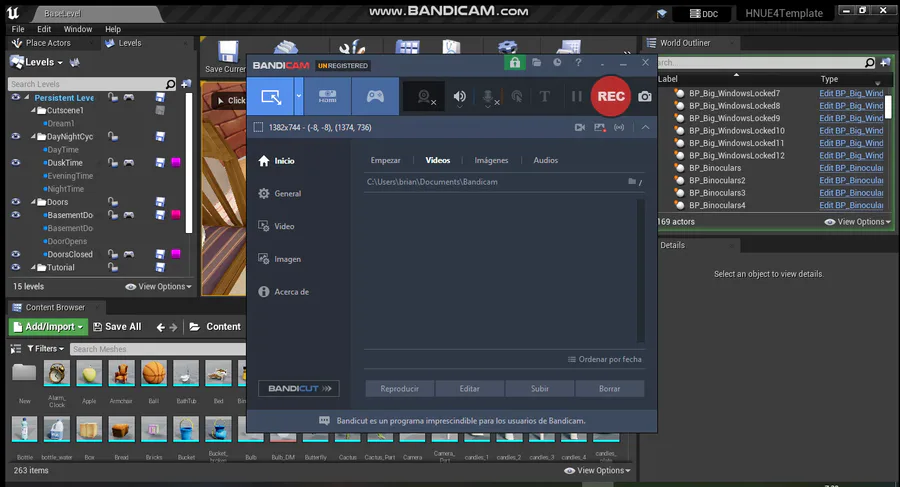Take a screenshot with the camera icon
This screenshot has width=900, height=487.
pos(645,96)
